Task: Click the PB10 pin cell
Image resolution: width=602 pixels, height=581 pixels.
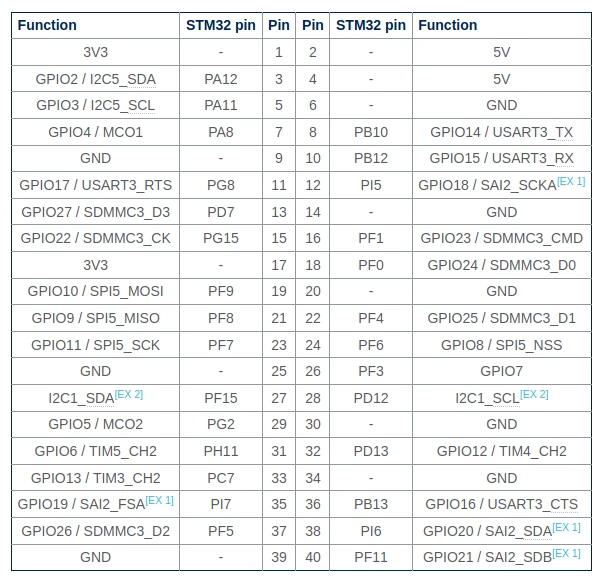Action: [x=371, y=132]
